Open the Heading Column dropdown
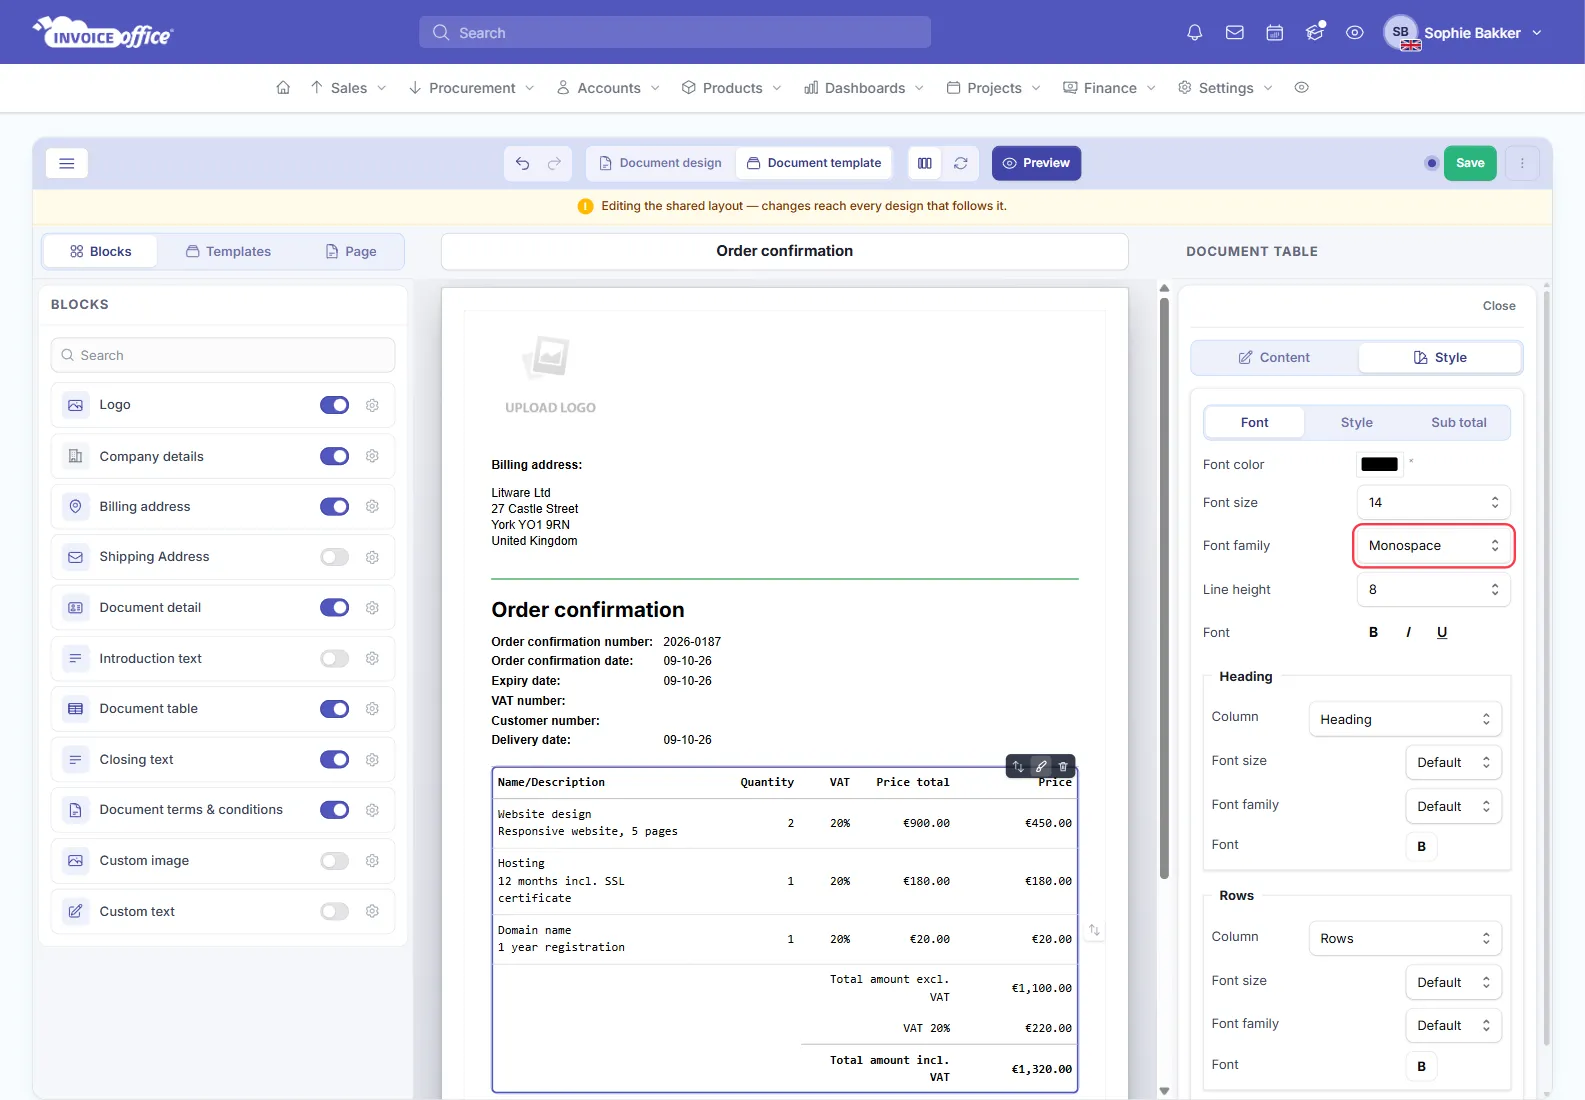Image resolution: width=1585 pixels, height=1100 pixels. (1405, 719)
